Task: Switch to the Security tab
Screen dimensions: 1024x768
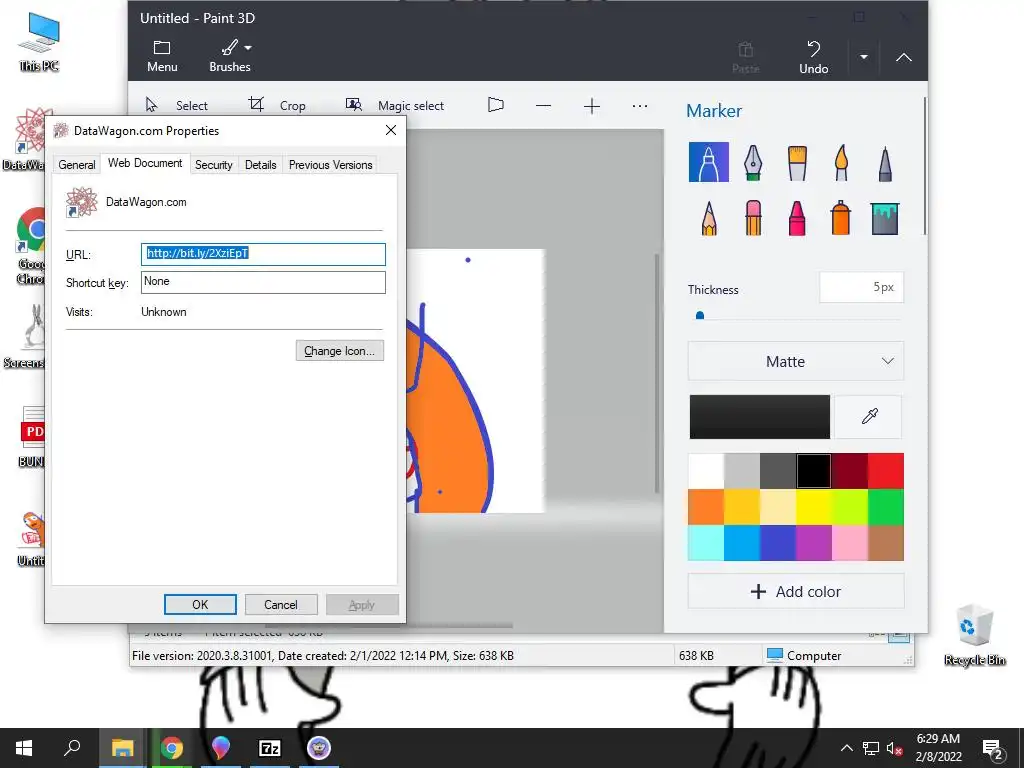Action: tap(214, 165)
